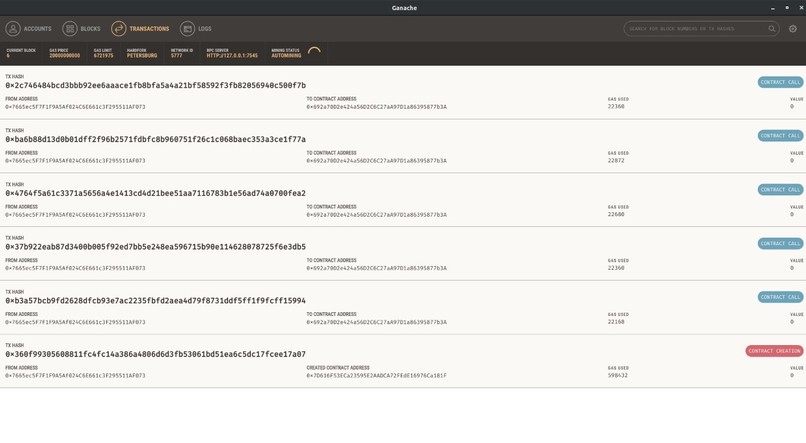The width and height of the screenshot is (806, 443).
Task: Click Contract Call badge of 0xb3a57bcb transaction
Action: [780, 297]
